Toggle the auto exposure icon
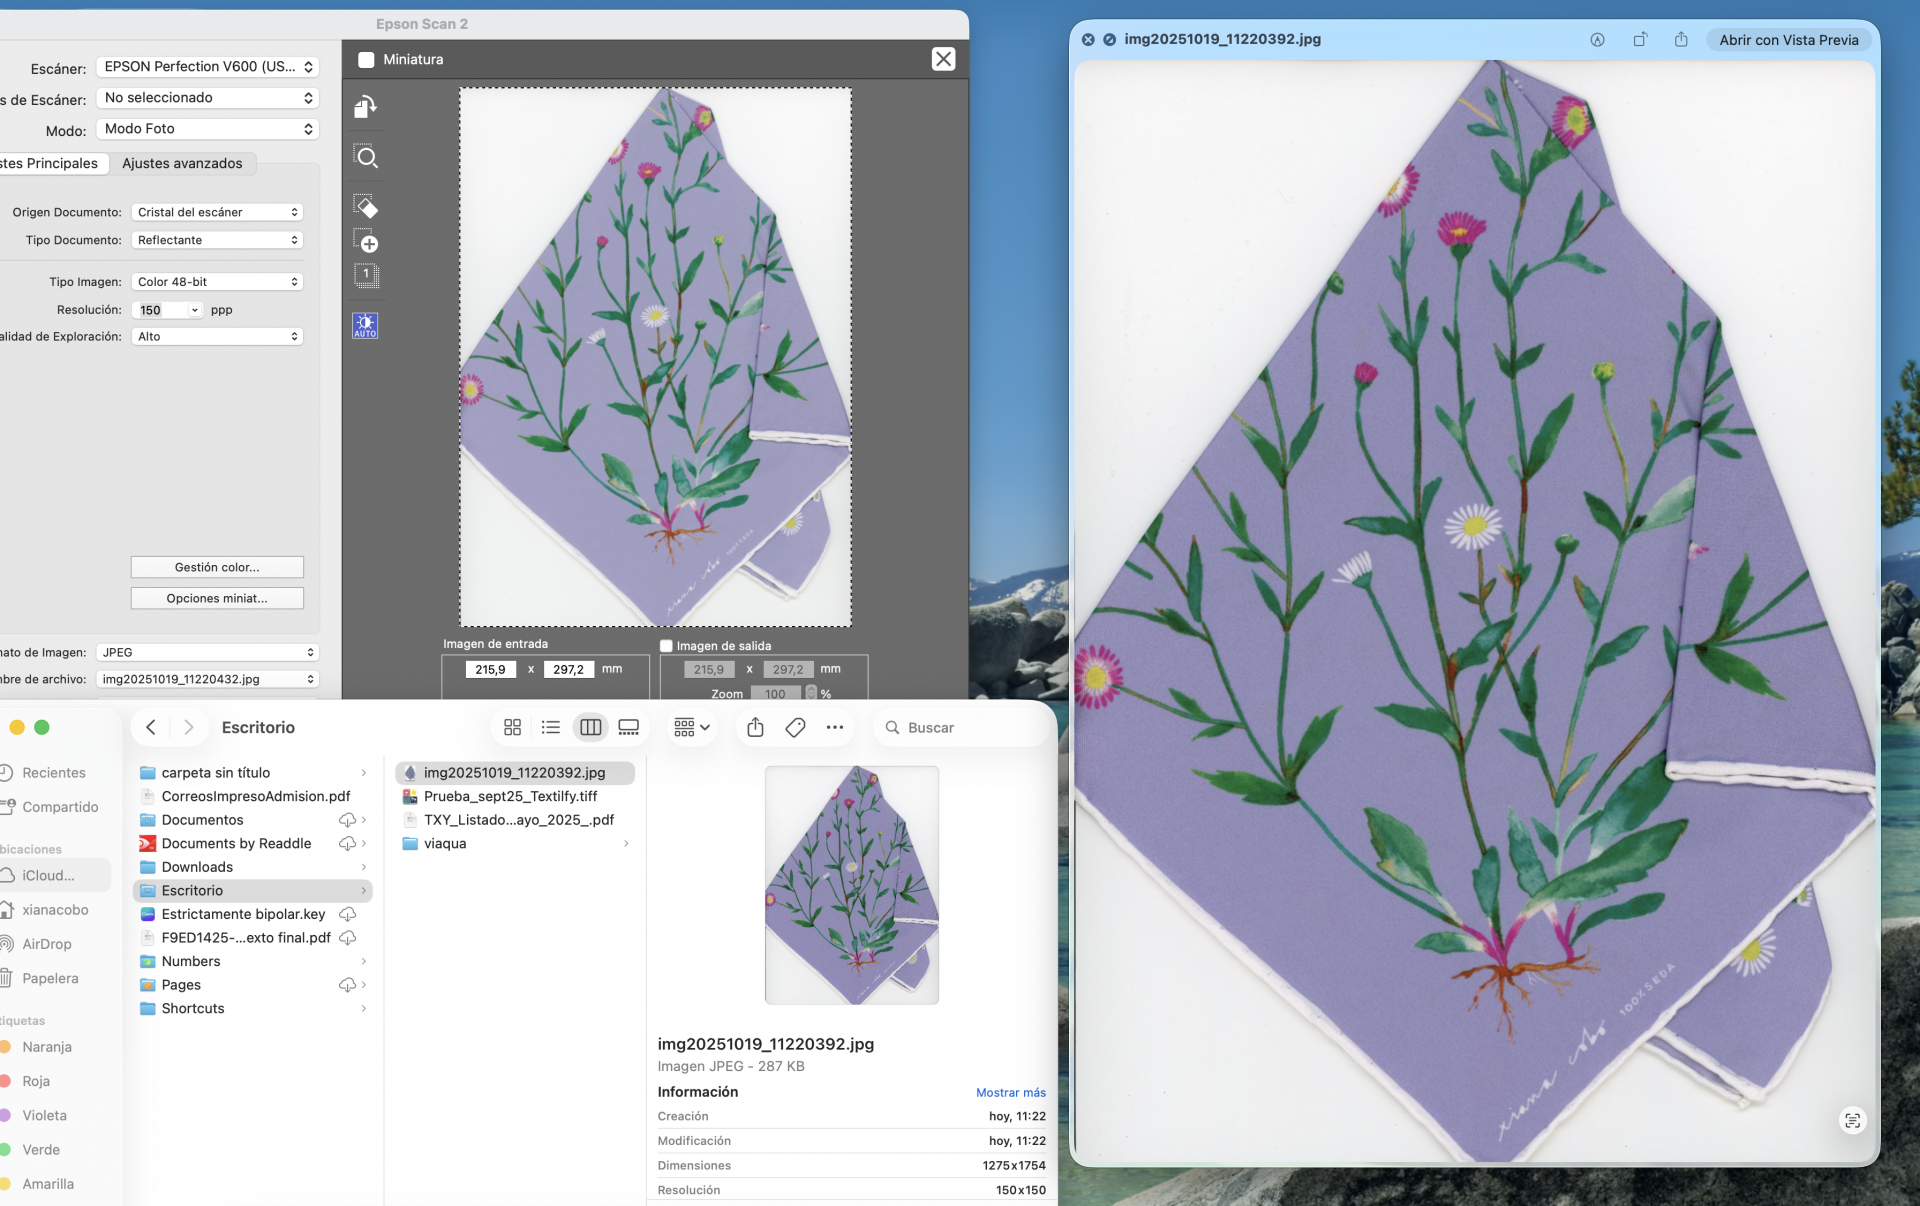This screenshot has height=1206, width=1920. pyautogui.click(x=365, y=324)
